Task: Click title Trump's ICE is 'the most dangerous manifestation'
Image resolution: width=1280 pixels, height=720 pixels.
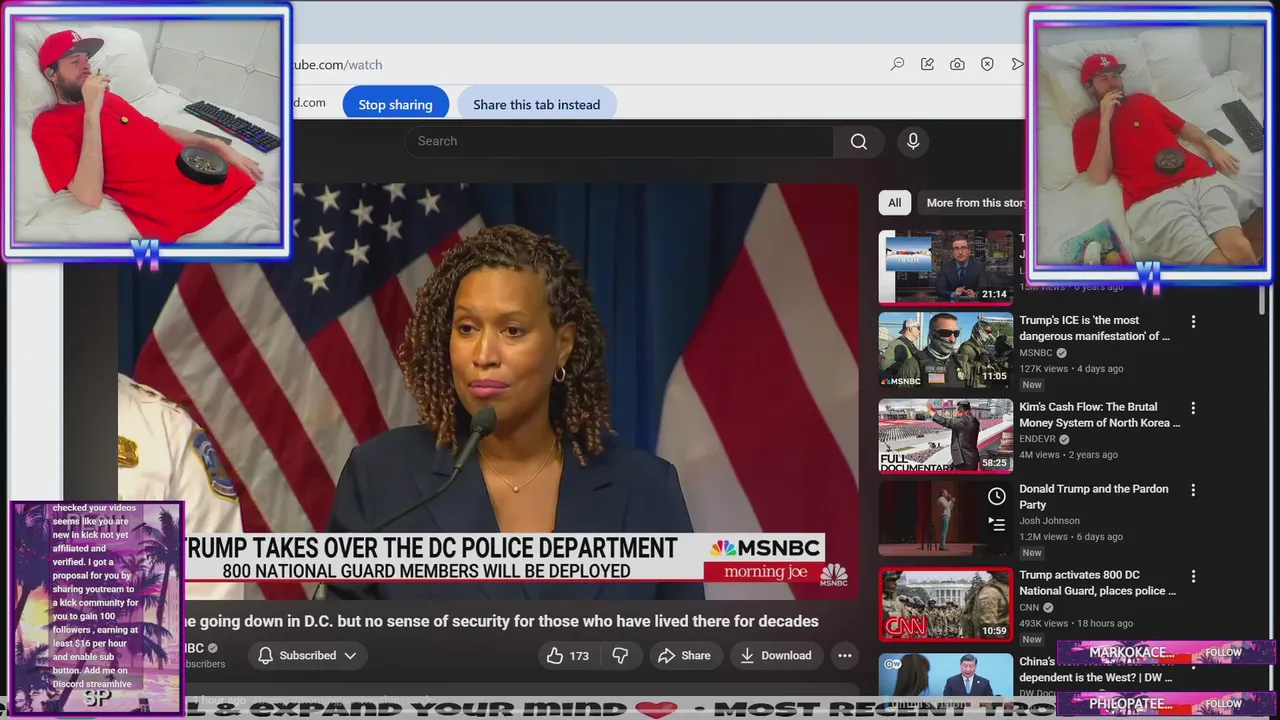Action: pyautogui.click(x=1094, y=329)
